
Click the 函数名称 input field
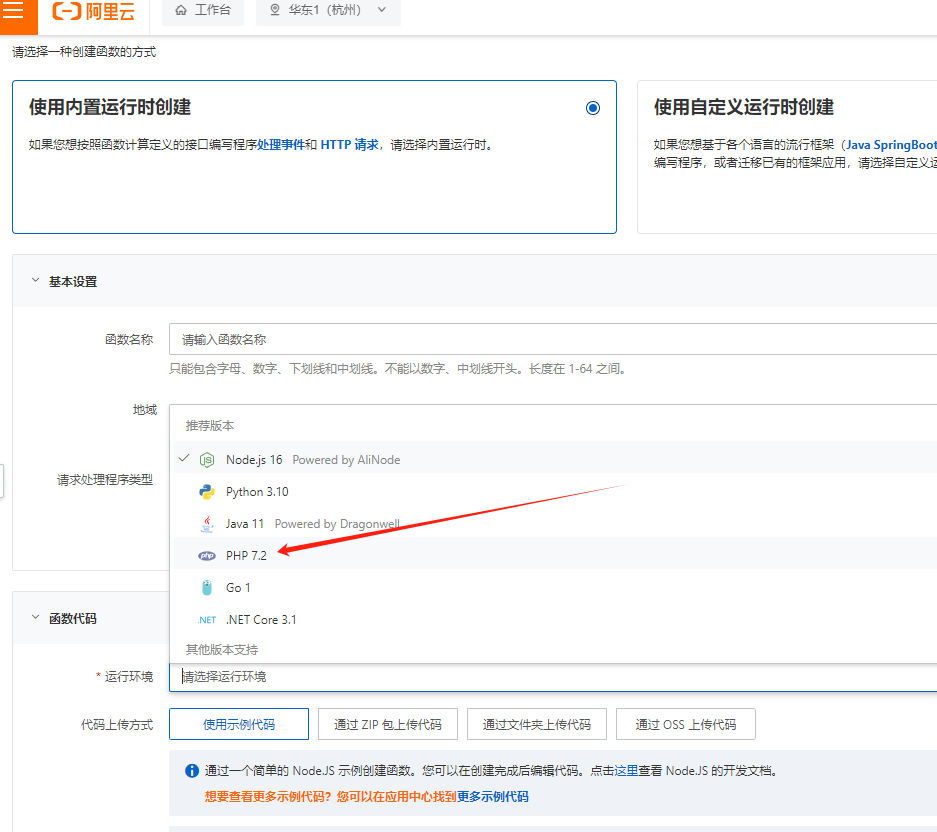pyautogui.click(x=553, y=339)
